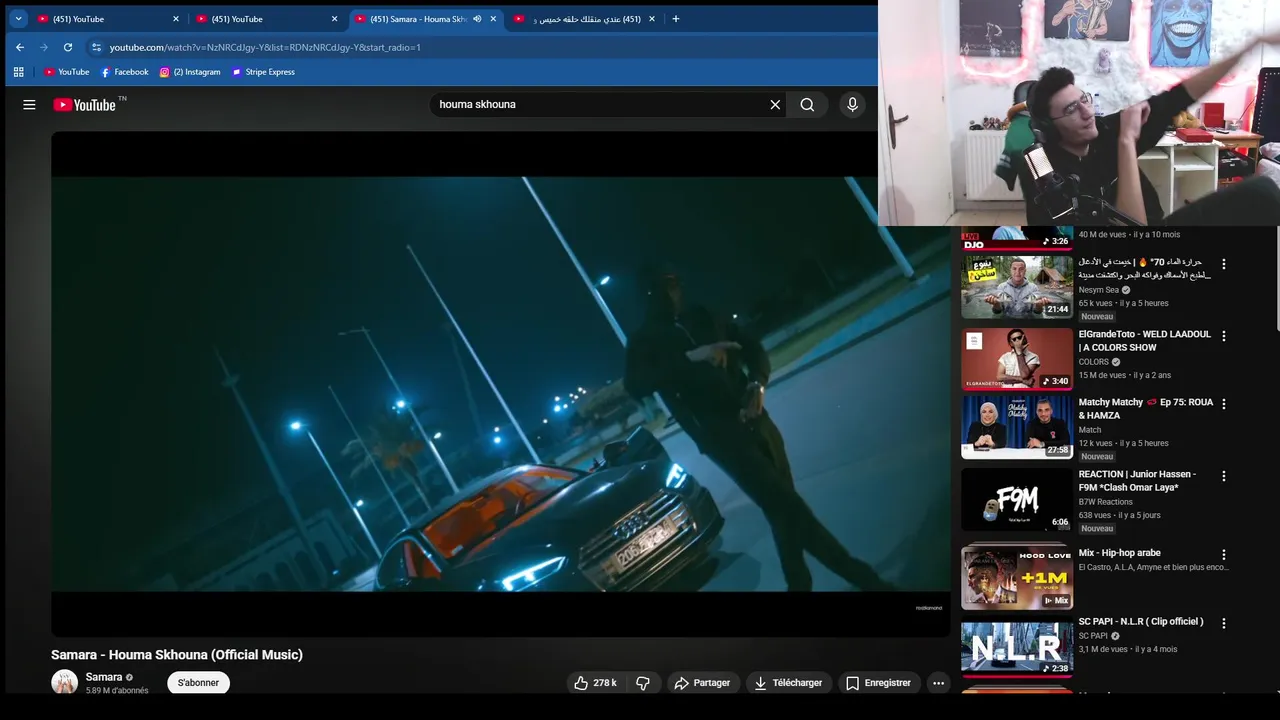Screen dimensions: 1280x720
Task: Click the Partager share button
Action: tap(702, 683)
